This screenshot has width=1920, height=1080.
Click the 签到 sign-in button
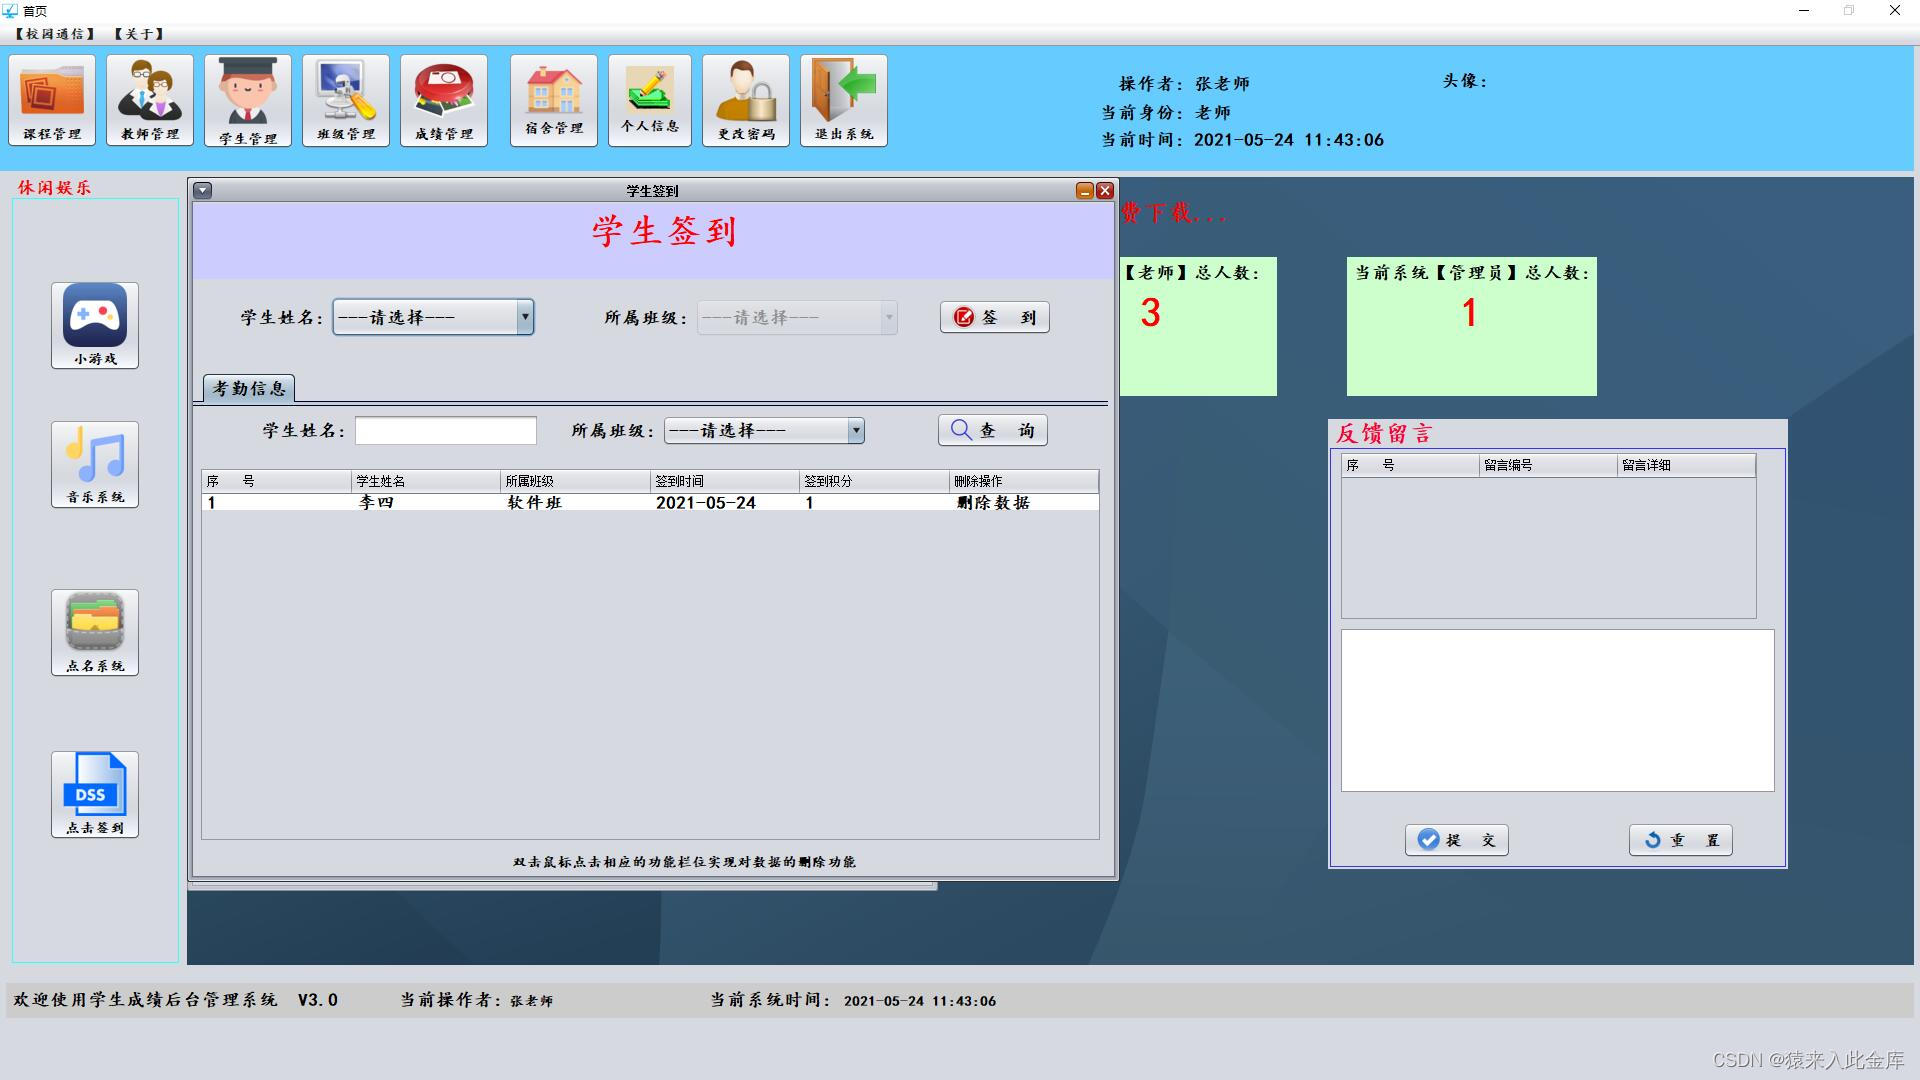[x=995, y=317]
